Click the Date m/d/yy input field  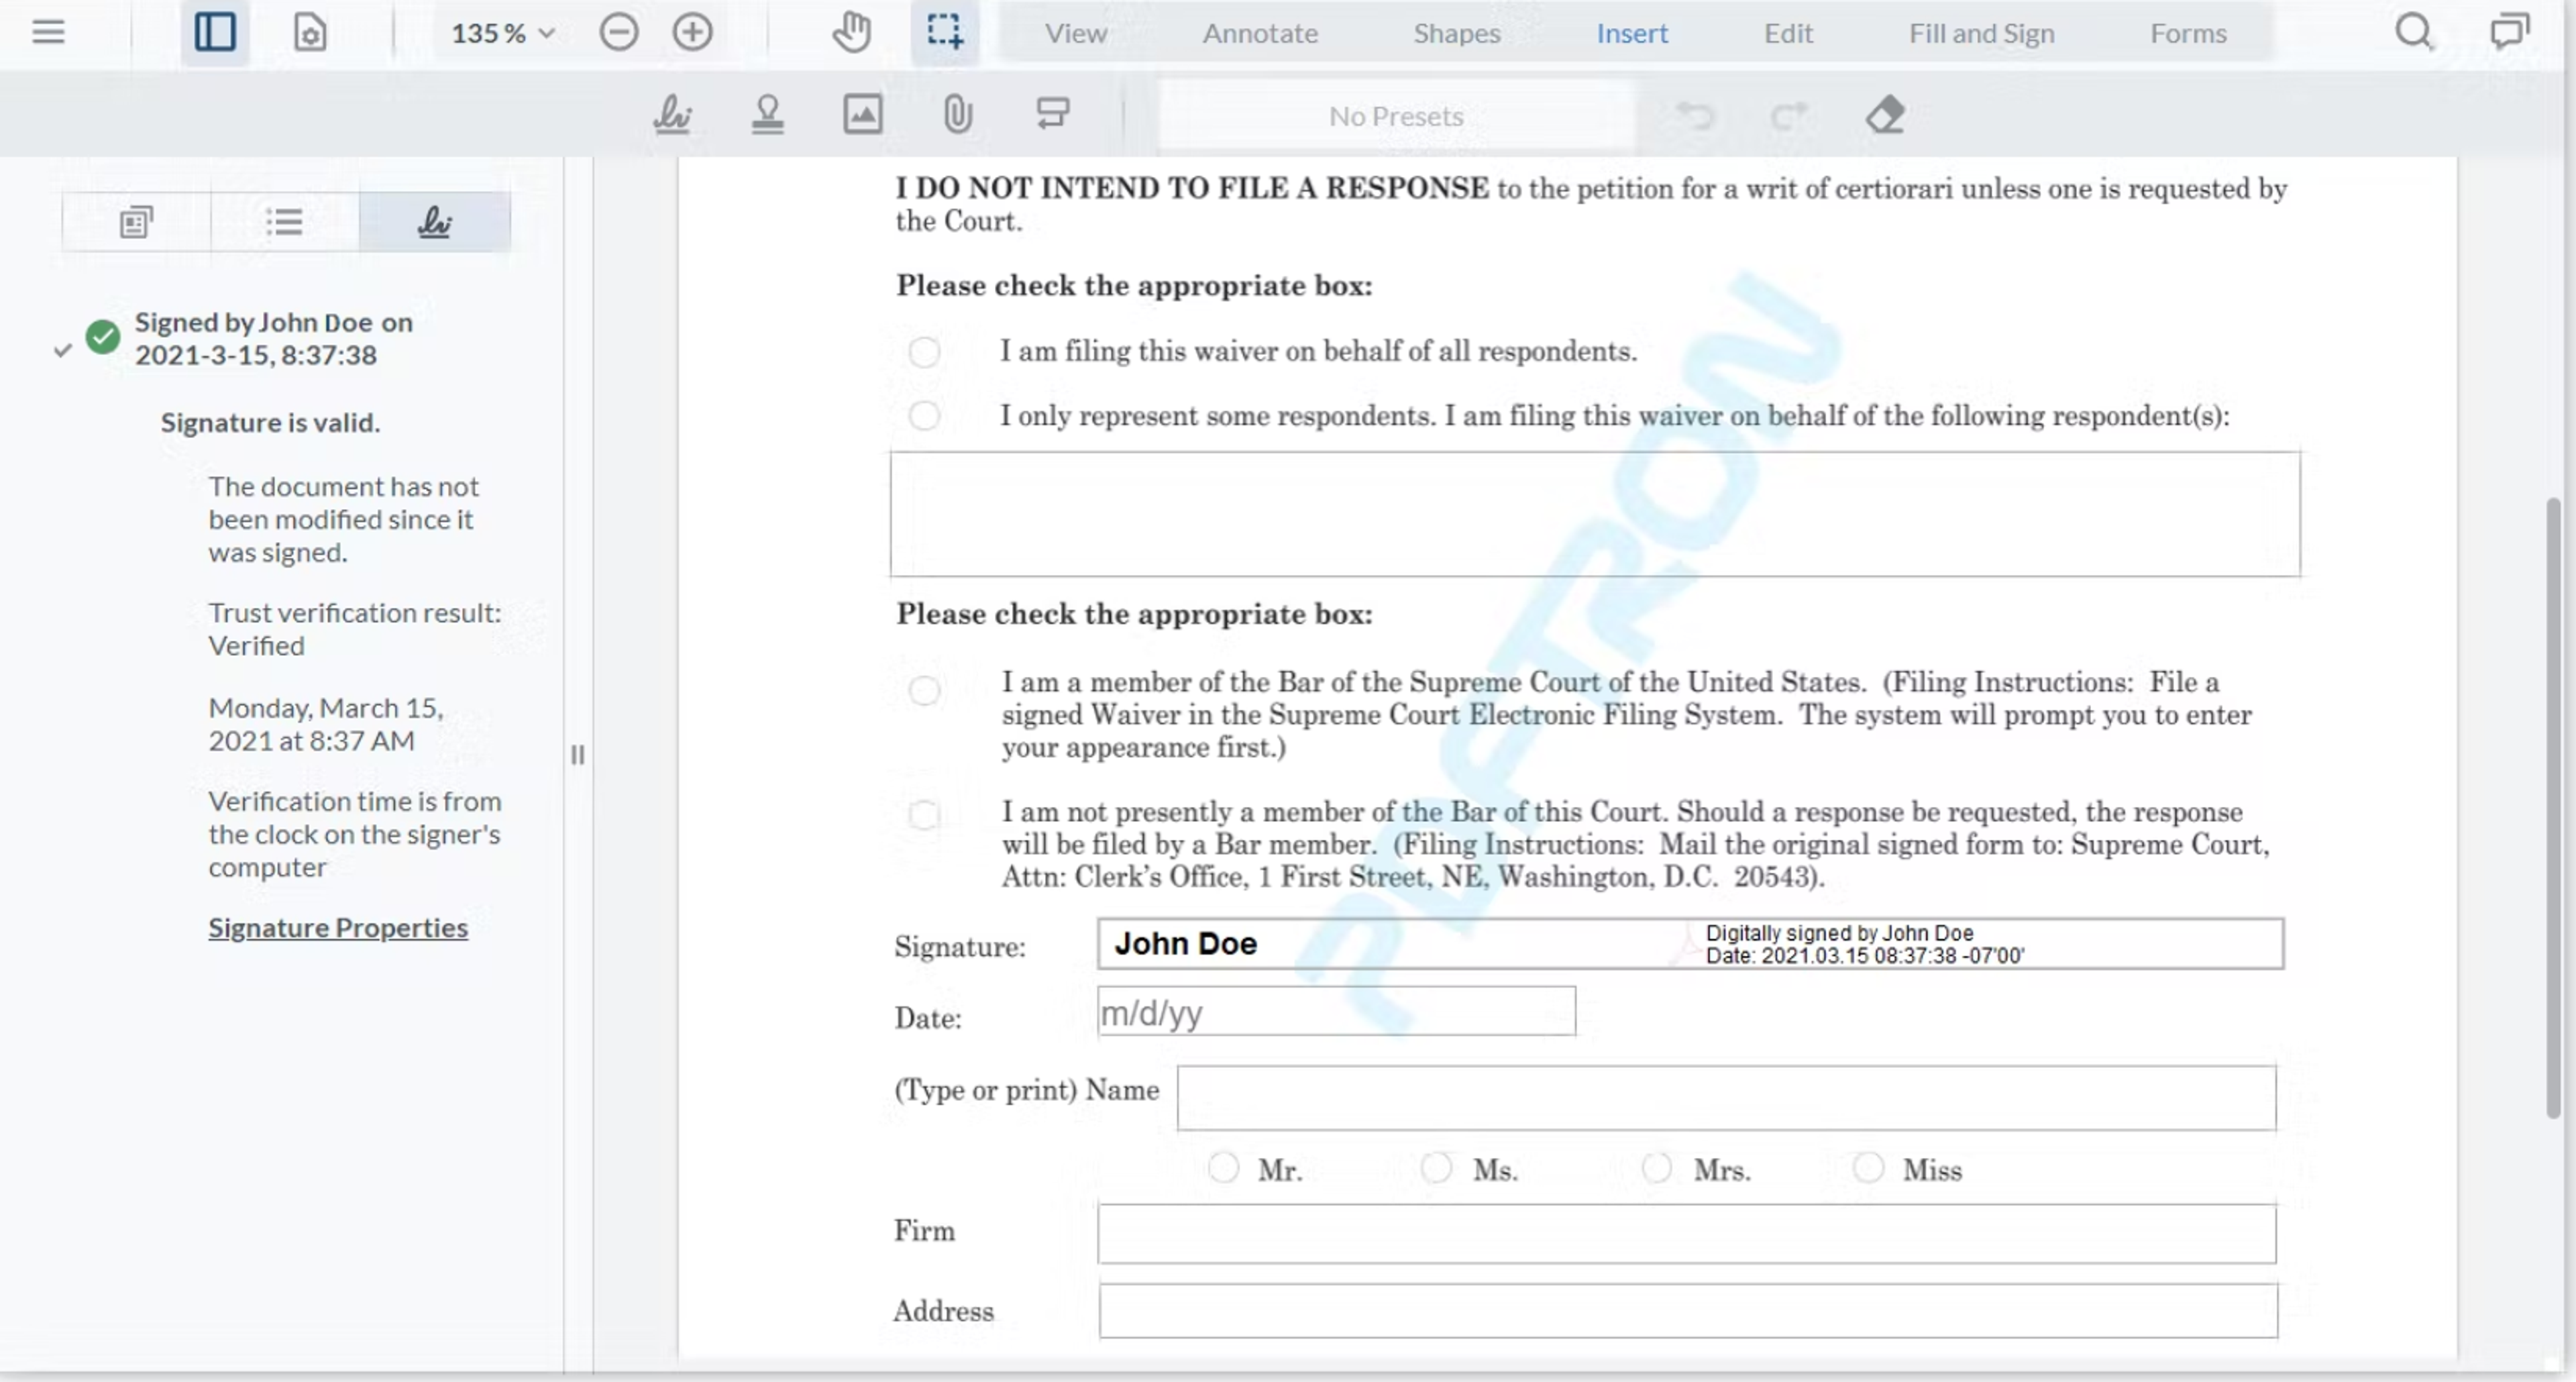1335,1012
